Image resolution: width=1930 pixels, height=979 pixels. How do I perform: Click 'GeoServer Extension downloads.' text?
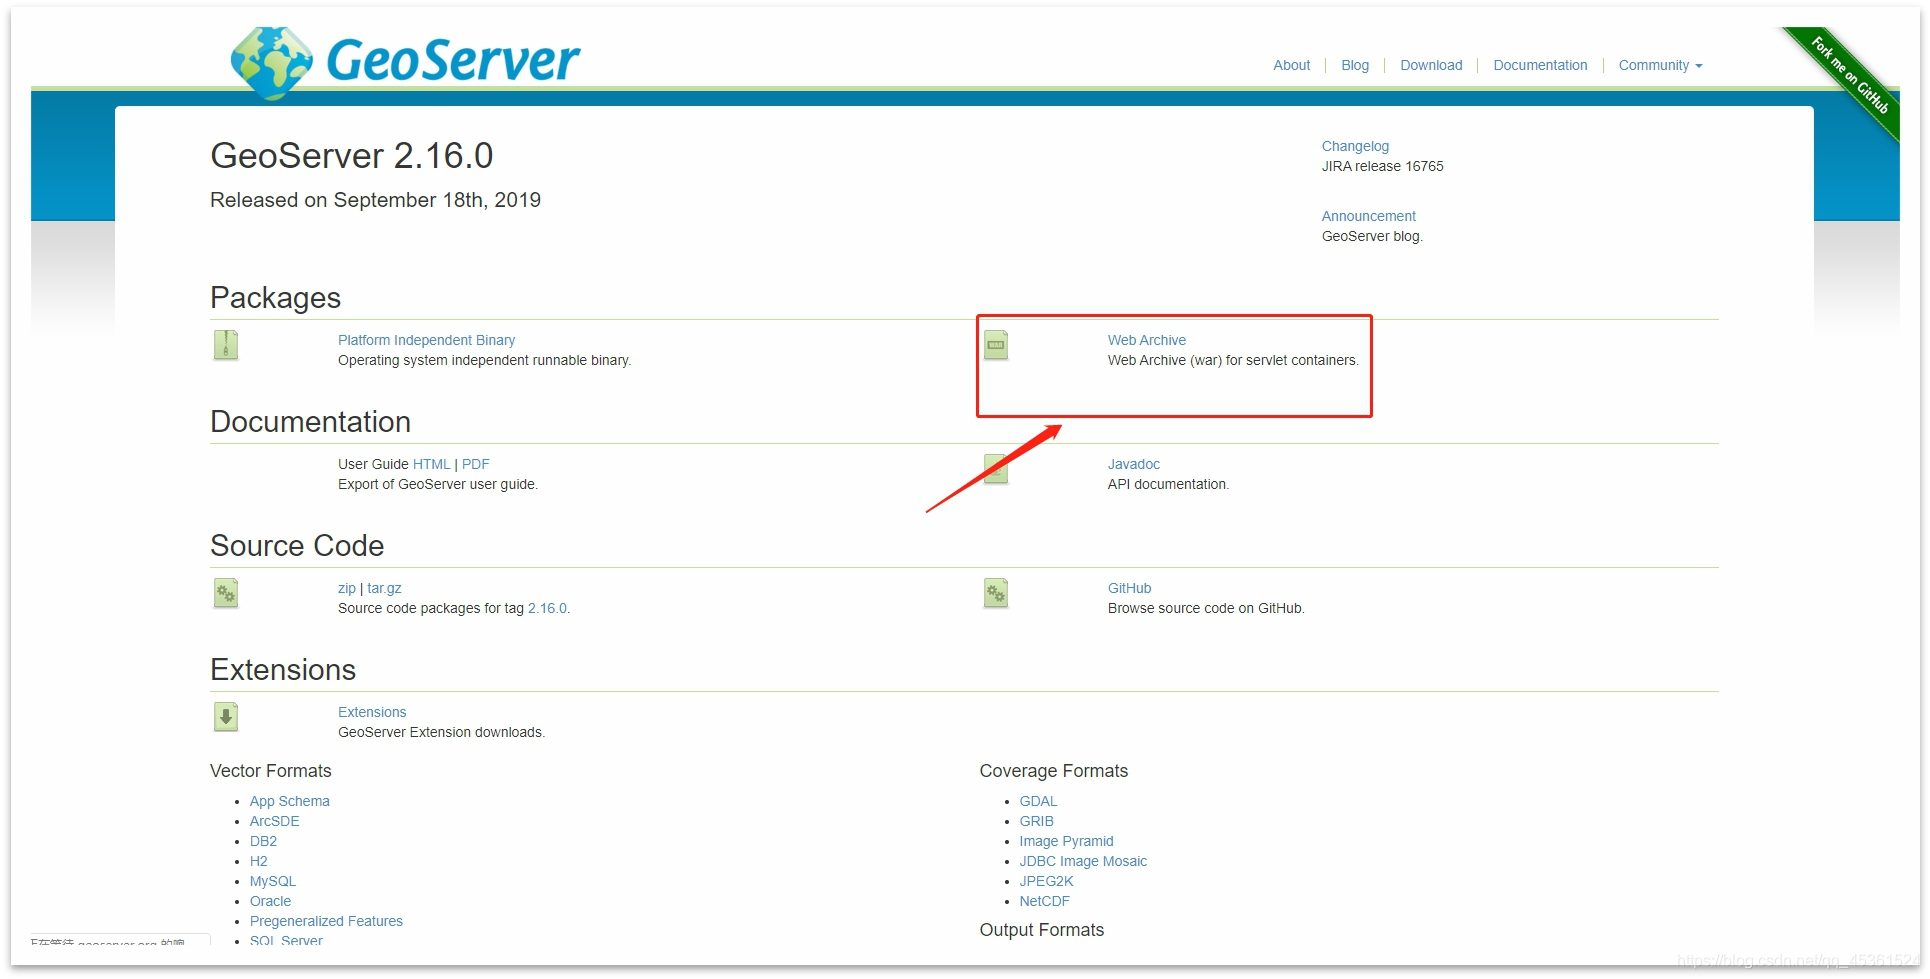tap(441, 732)
